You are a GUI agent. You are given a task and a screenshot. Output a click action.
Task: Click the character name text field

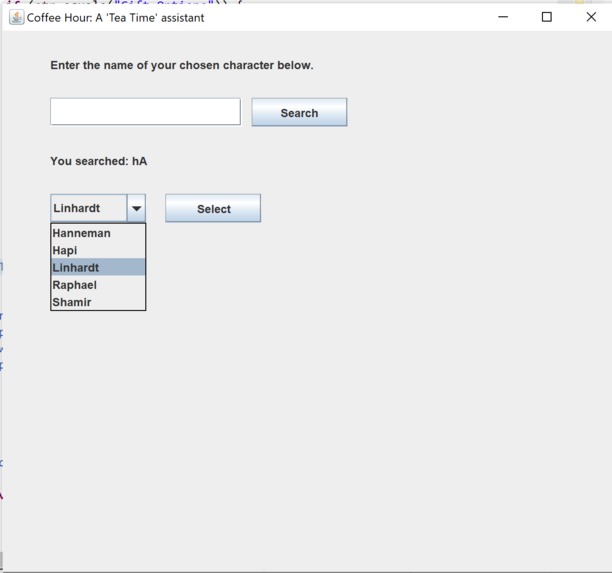tap(145, 112)
